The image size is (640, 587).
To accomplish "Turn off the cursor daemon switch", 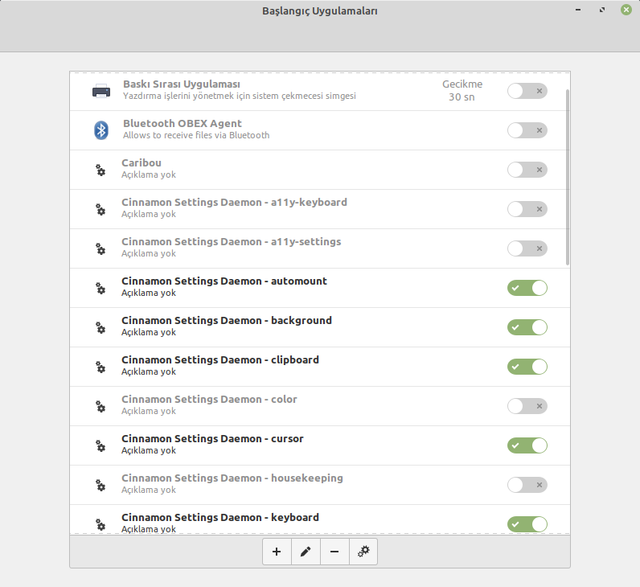I will 527,445.
